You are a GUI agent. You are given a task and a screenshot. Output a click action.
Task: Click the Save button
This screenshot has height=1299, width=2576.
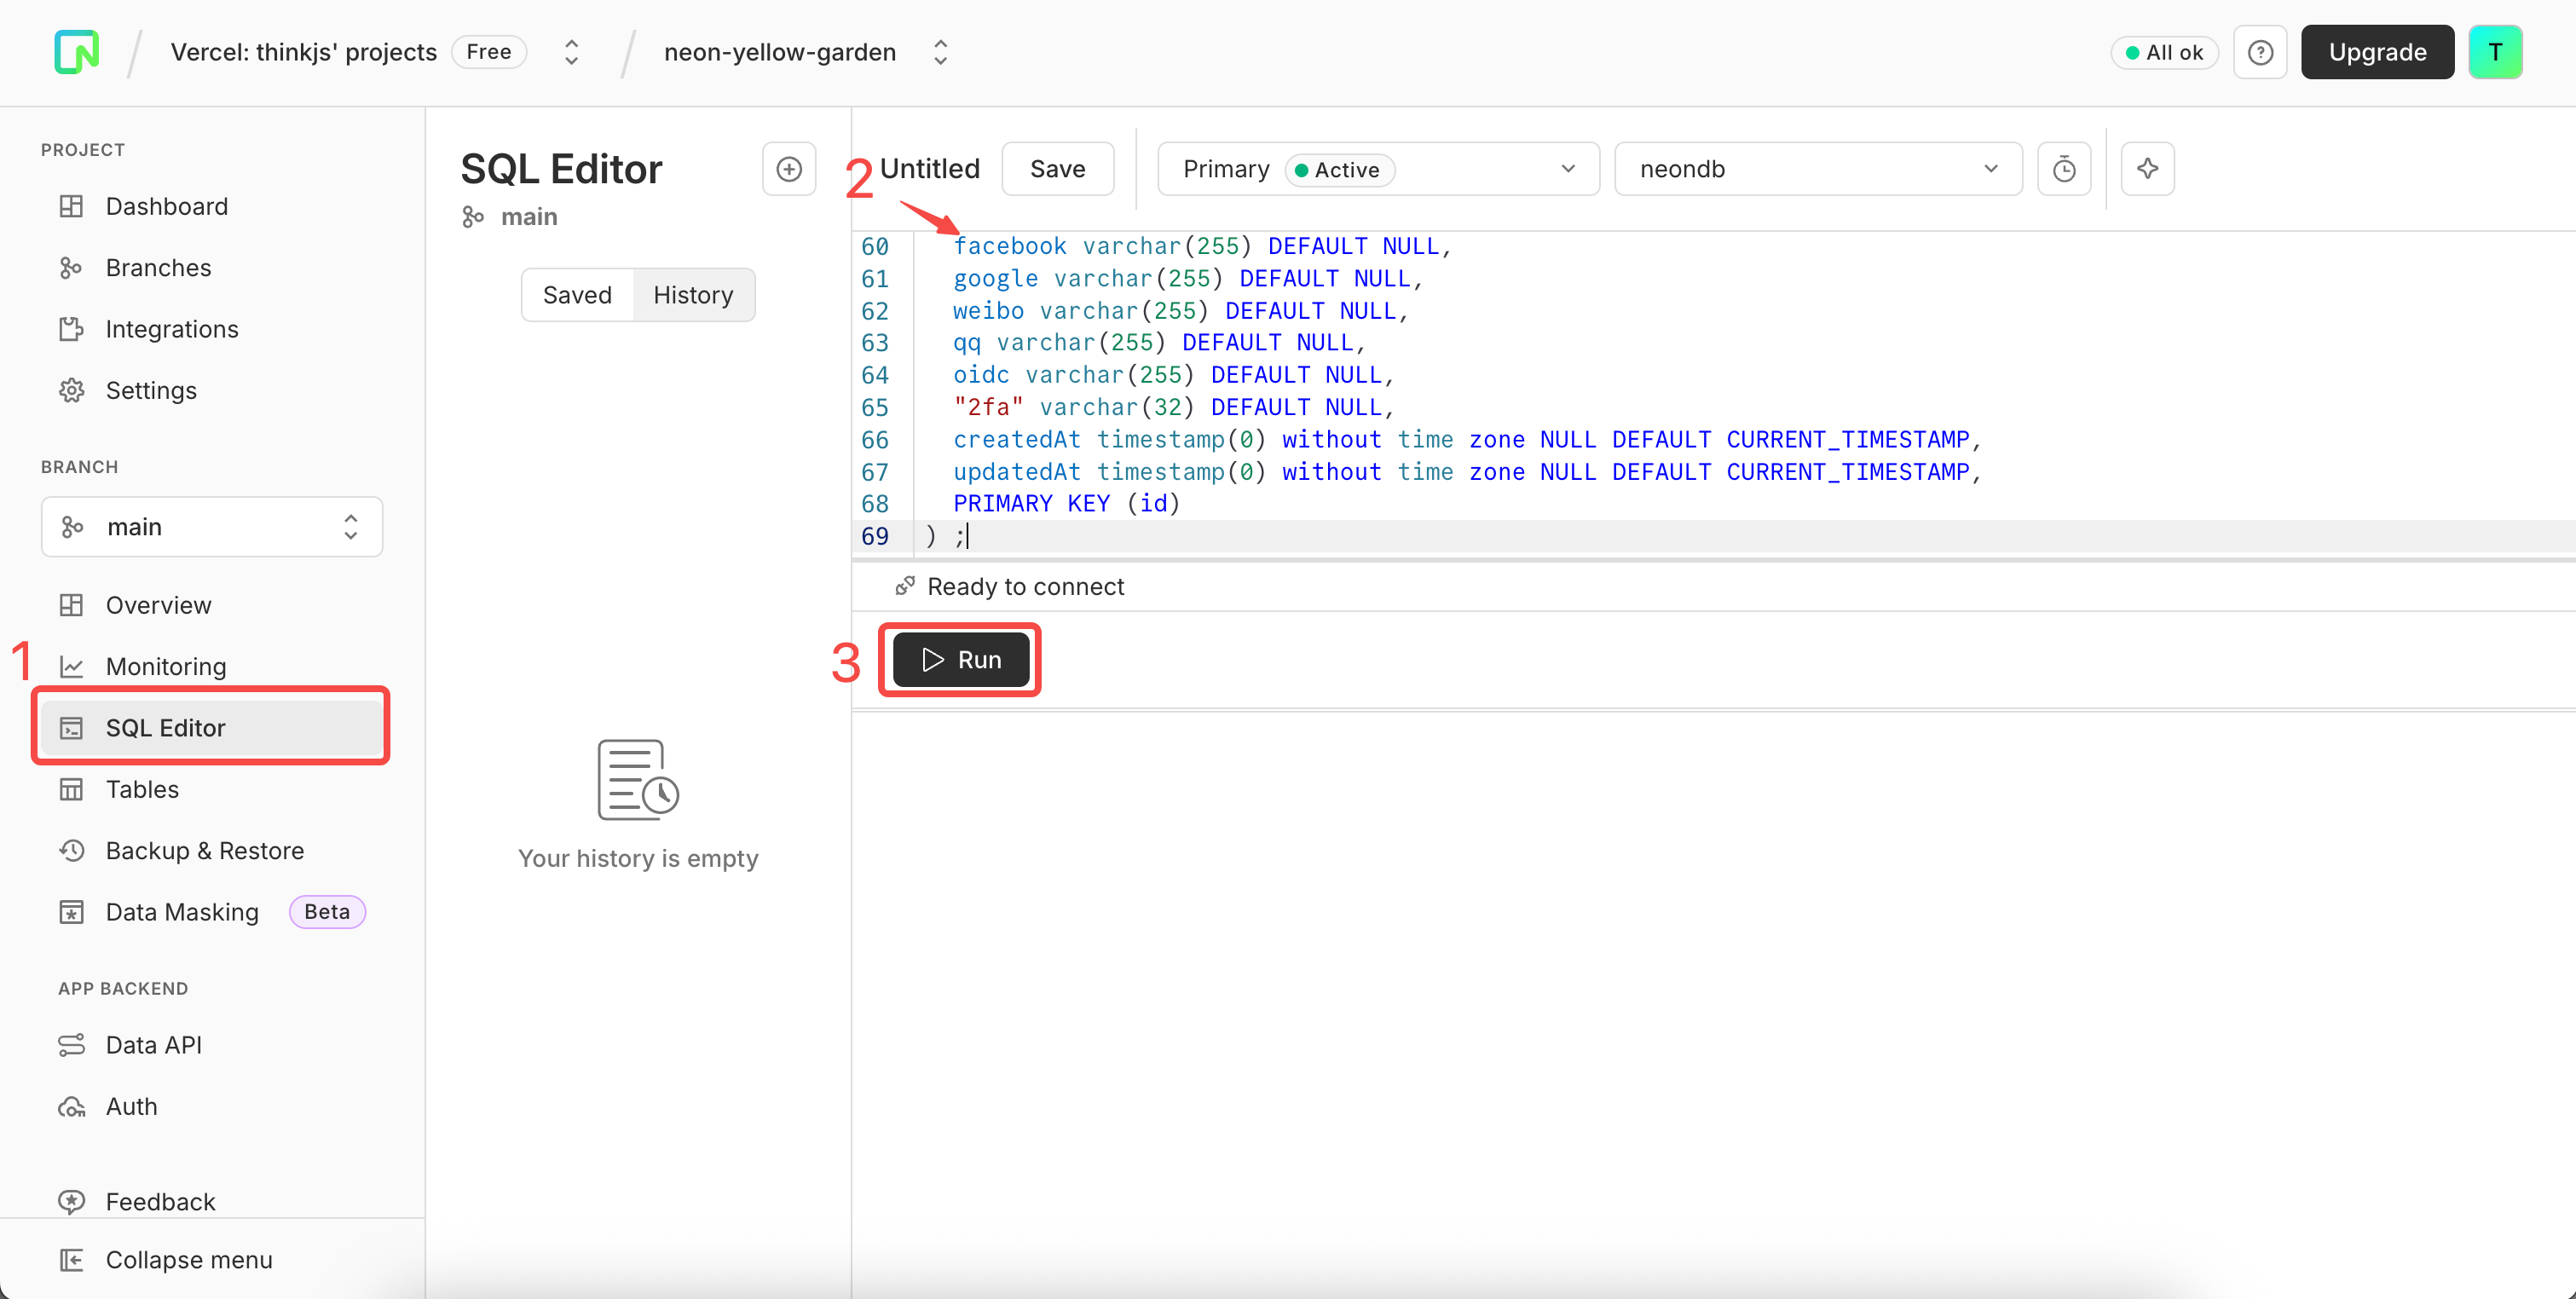pyautogui.click(x=1057, y=169)
